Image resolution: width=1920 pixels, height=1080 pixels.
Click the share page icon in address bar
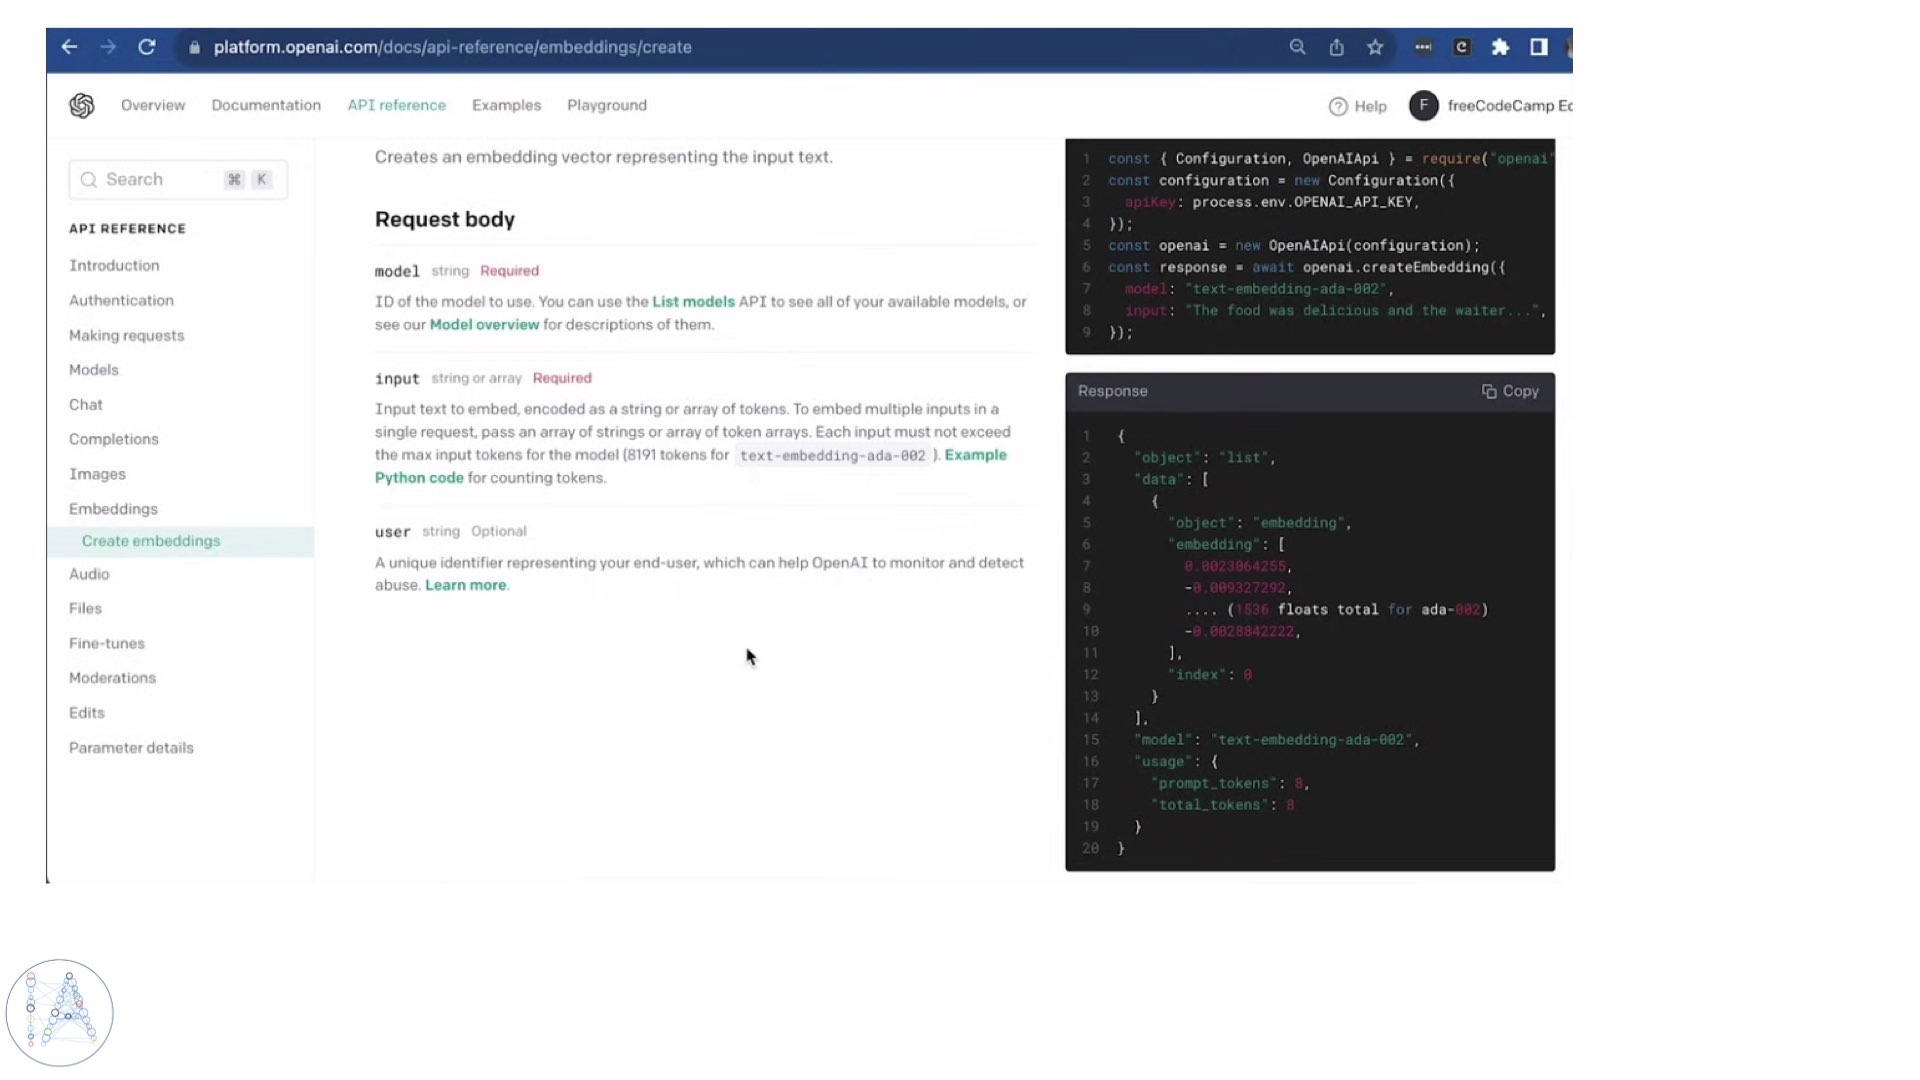1336,47
